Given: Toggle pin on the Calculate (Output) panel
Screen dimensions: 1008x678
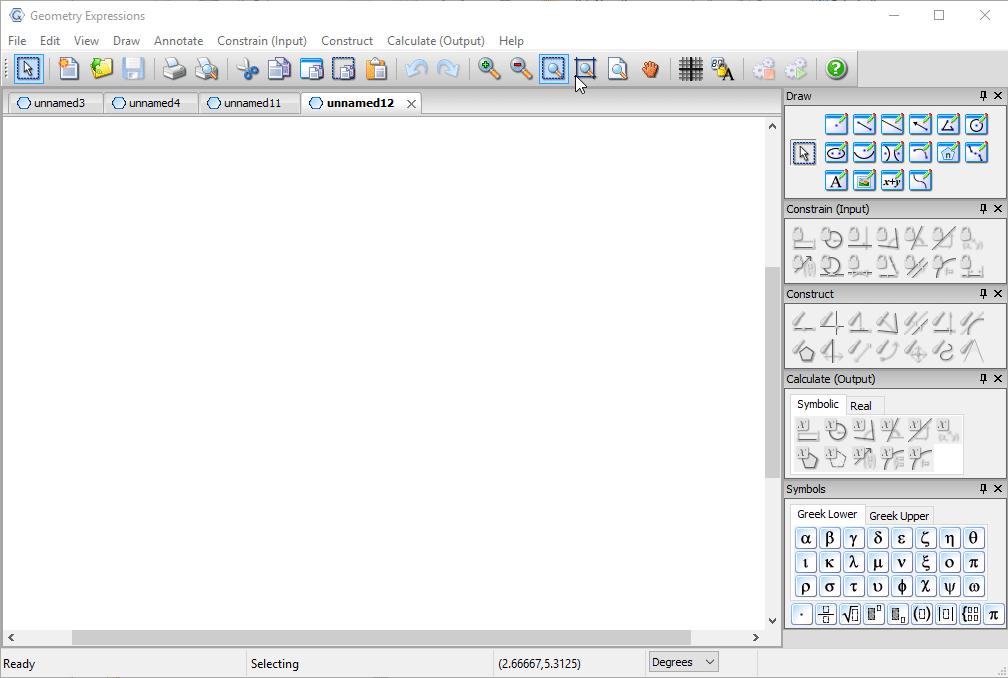Looking at the screenshot, I should [x=983, y=379].
